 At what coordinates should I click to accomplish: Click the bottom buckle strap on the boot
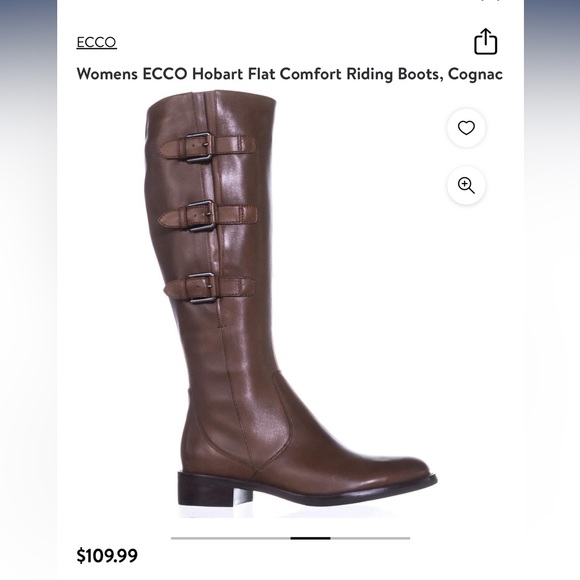coord(209,288)
